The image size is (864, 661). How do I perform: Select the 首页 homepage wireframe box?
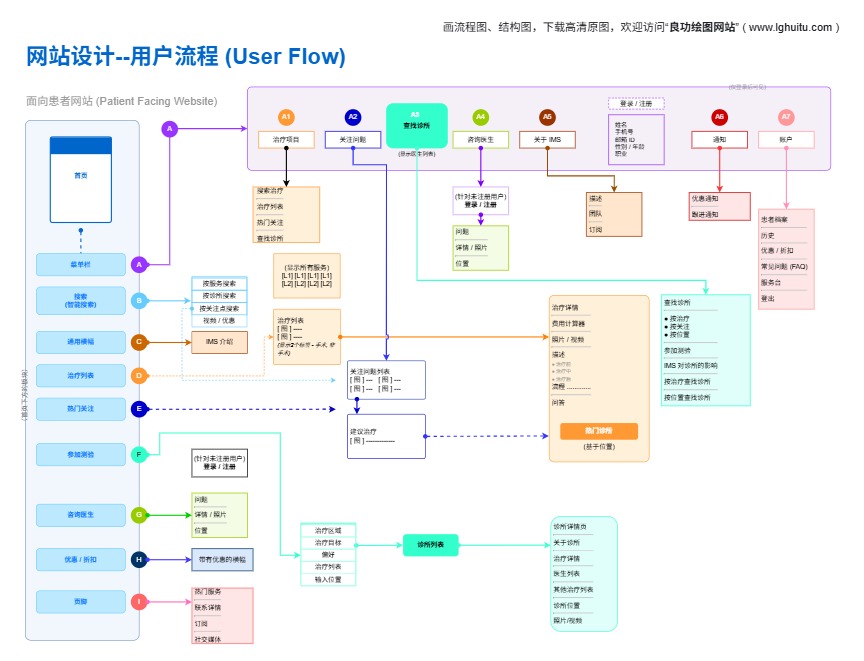tap(81, 180)
